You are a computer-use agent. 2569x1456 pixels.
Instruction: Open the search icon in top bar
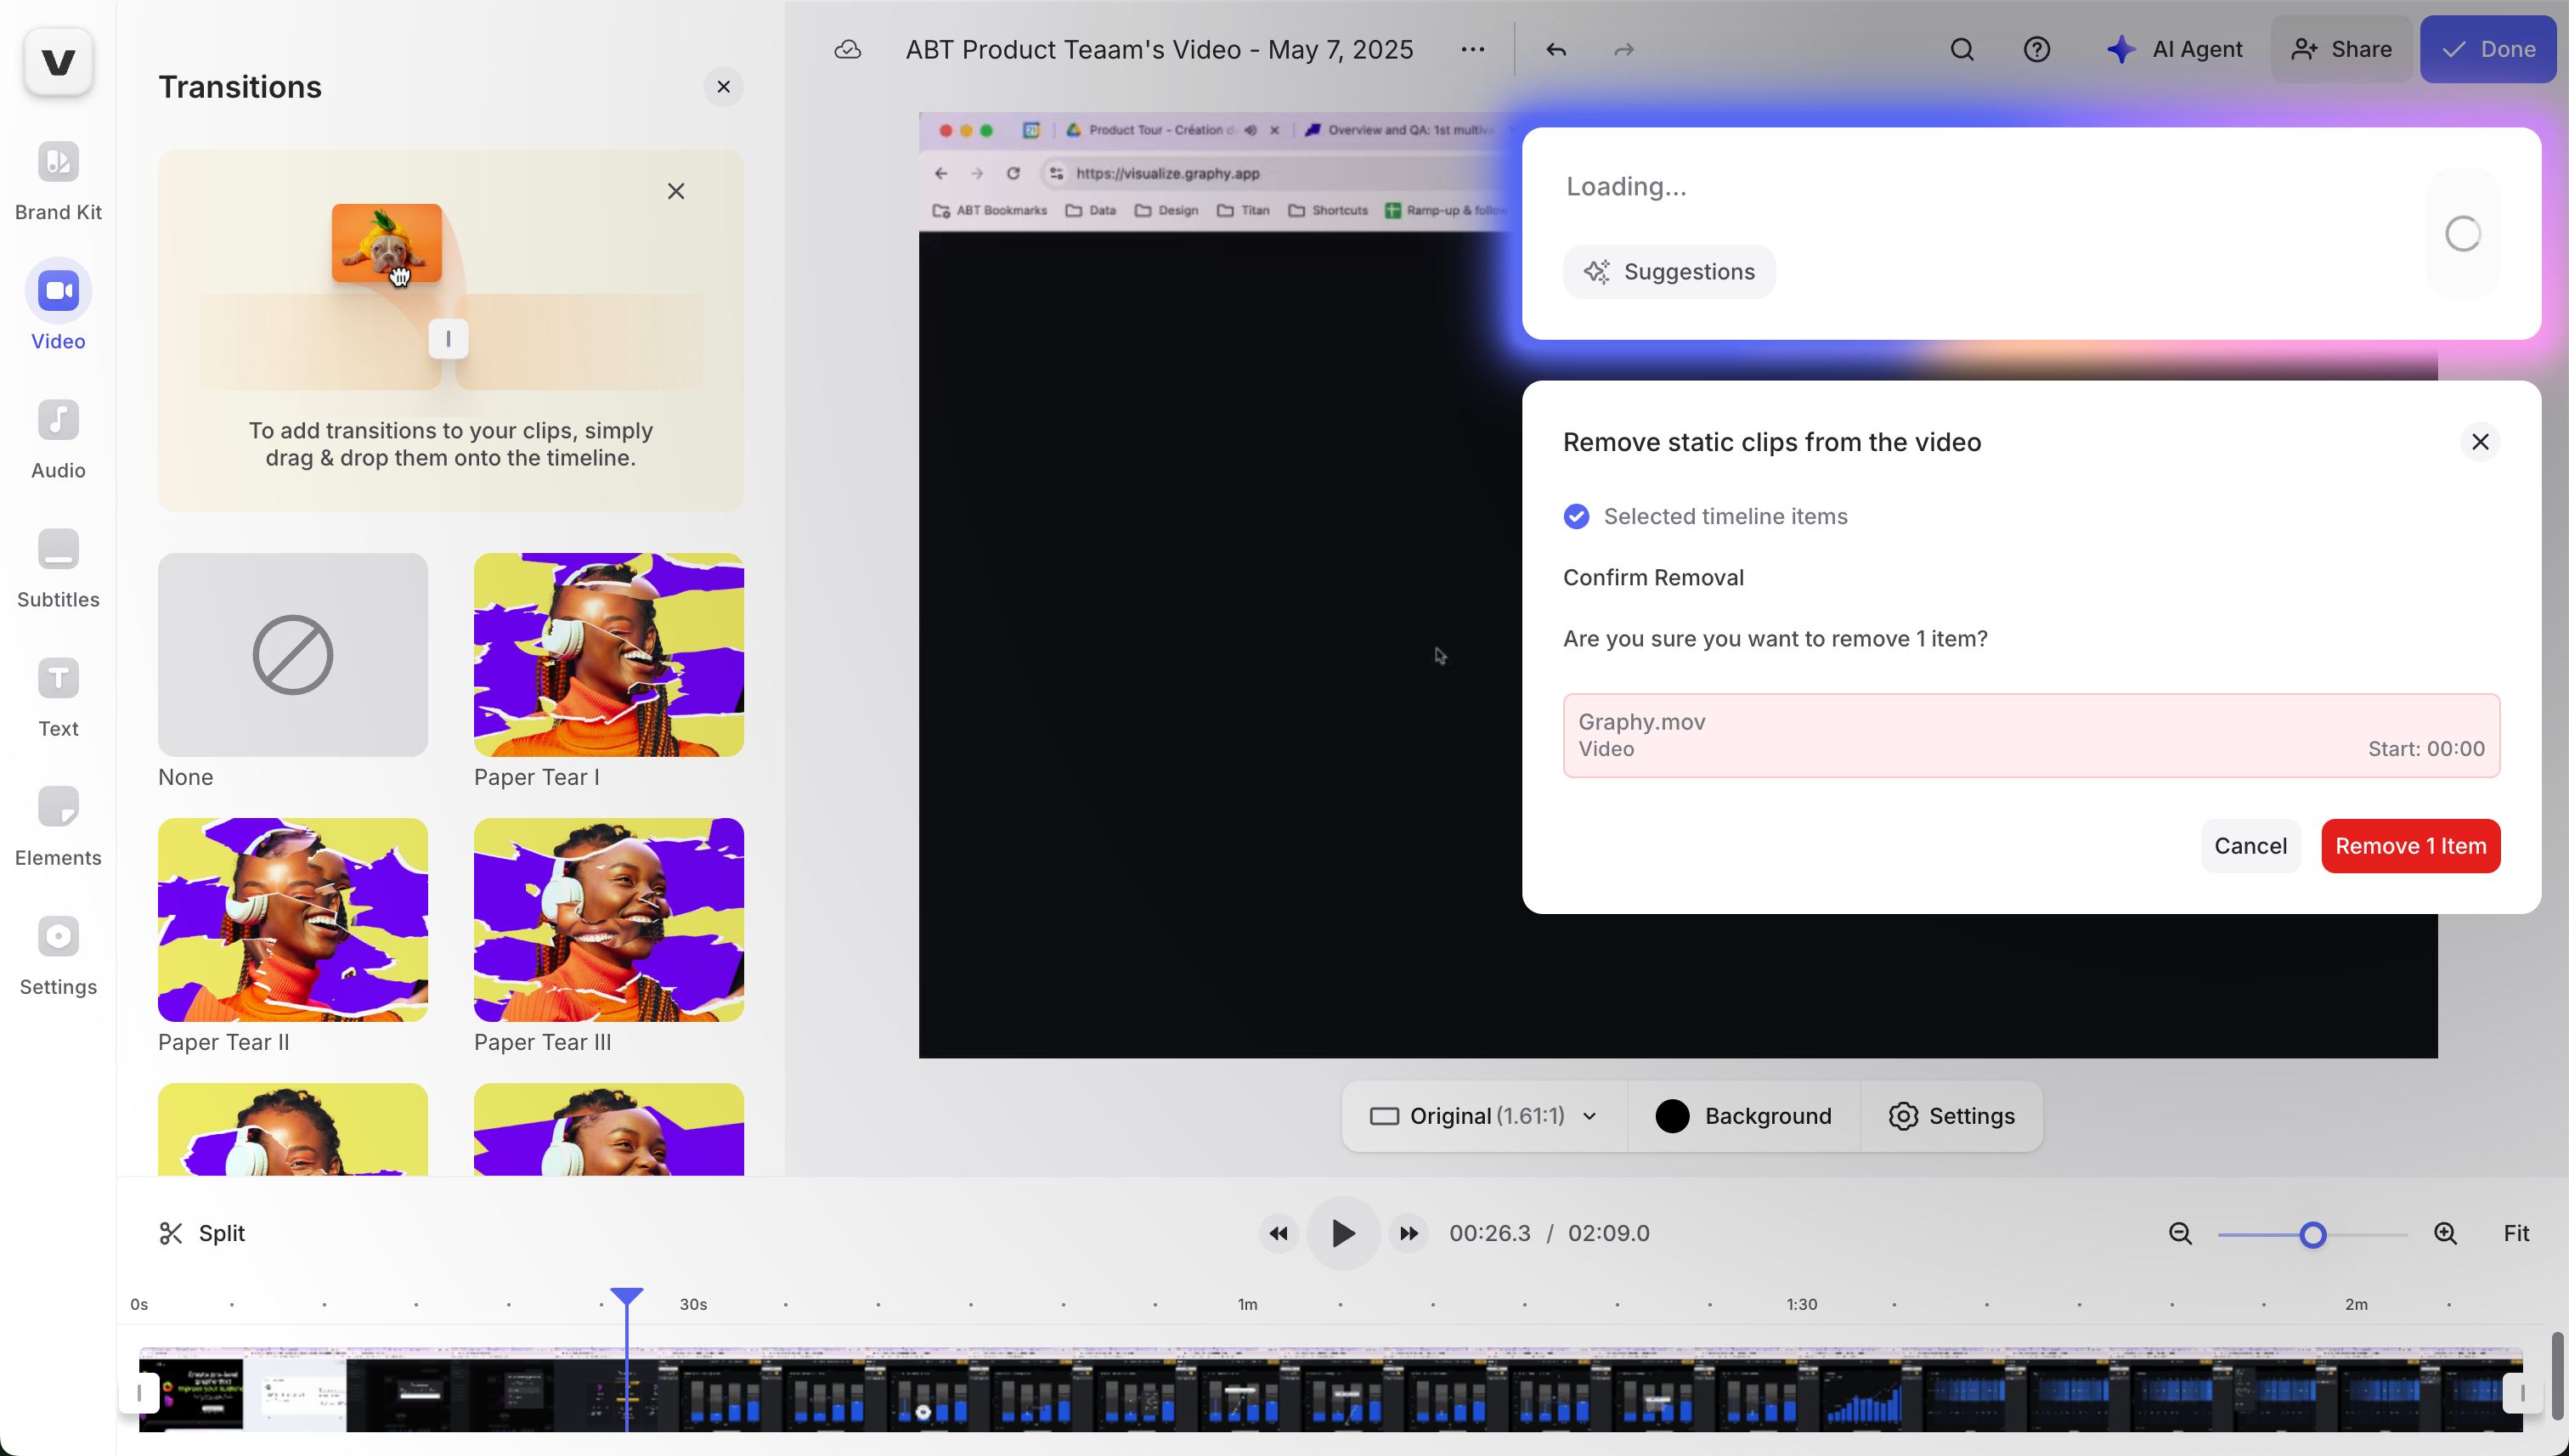1962,49
